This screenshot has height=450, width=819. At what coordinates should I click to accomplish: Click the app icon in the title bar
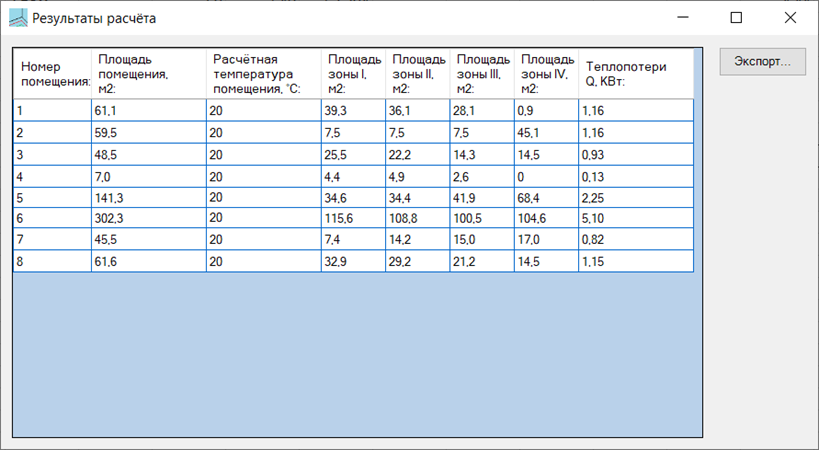point(17,17)
